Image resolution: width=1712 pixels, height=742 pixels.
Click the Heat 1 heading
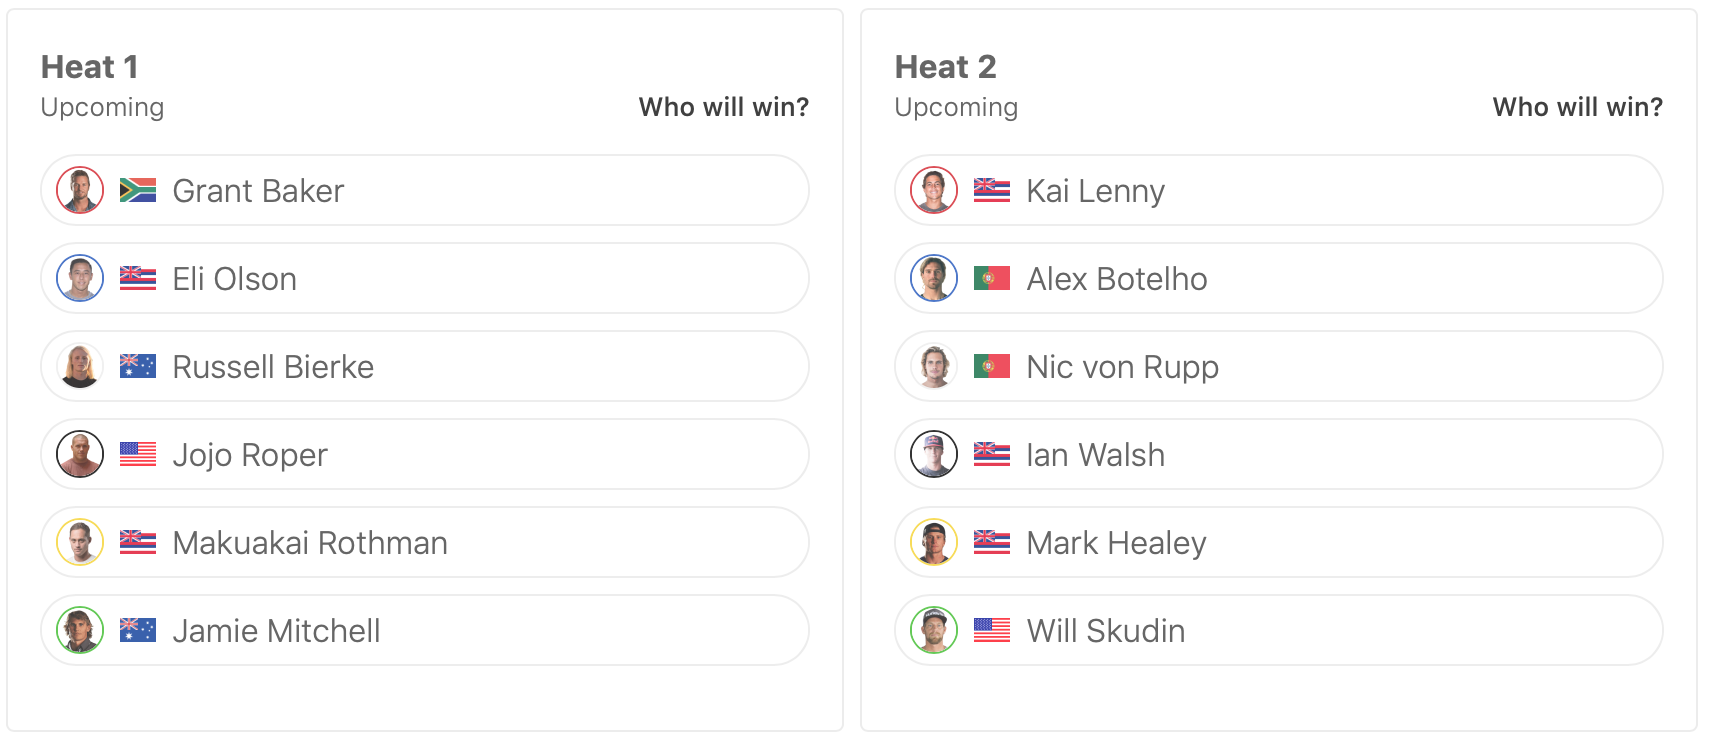point(90,67)
